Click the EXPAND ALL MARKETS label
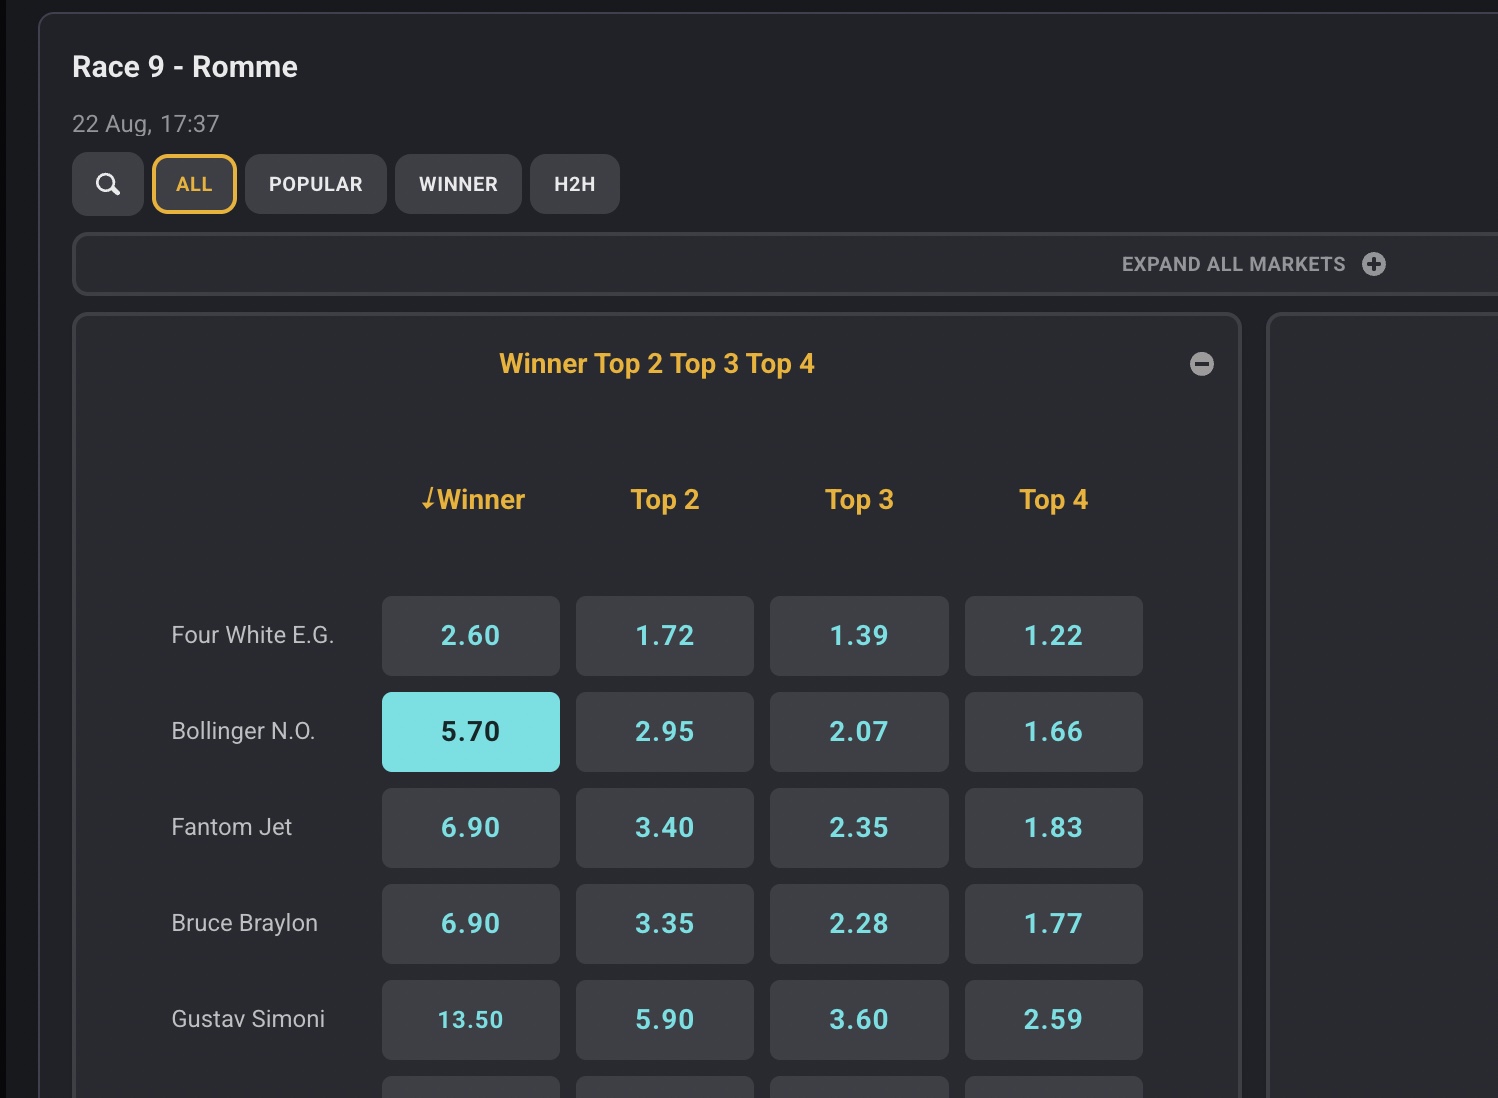Screen dimensions: 1498x1098 (1233, 264)
